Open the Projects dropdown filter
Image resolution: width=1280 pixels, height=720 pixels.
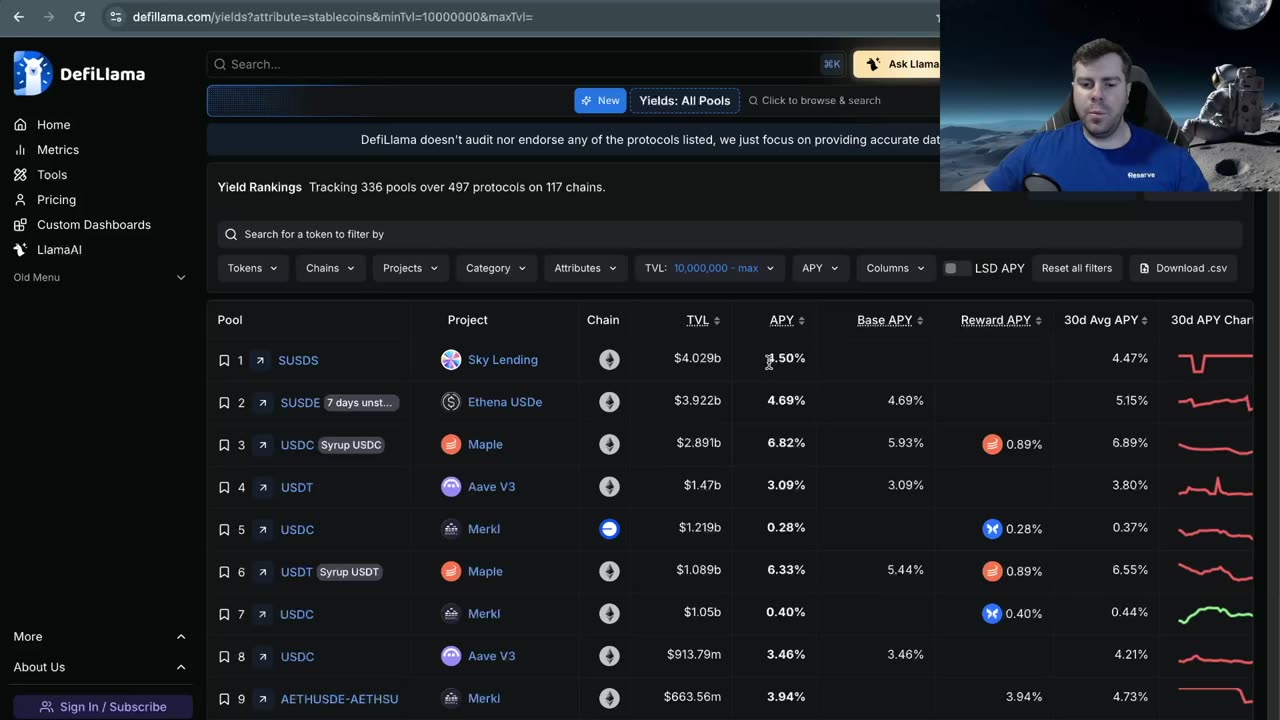[410, 268]
